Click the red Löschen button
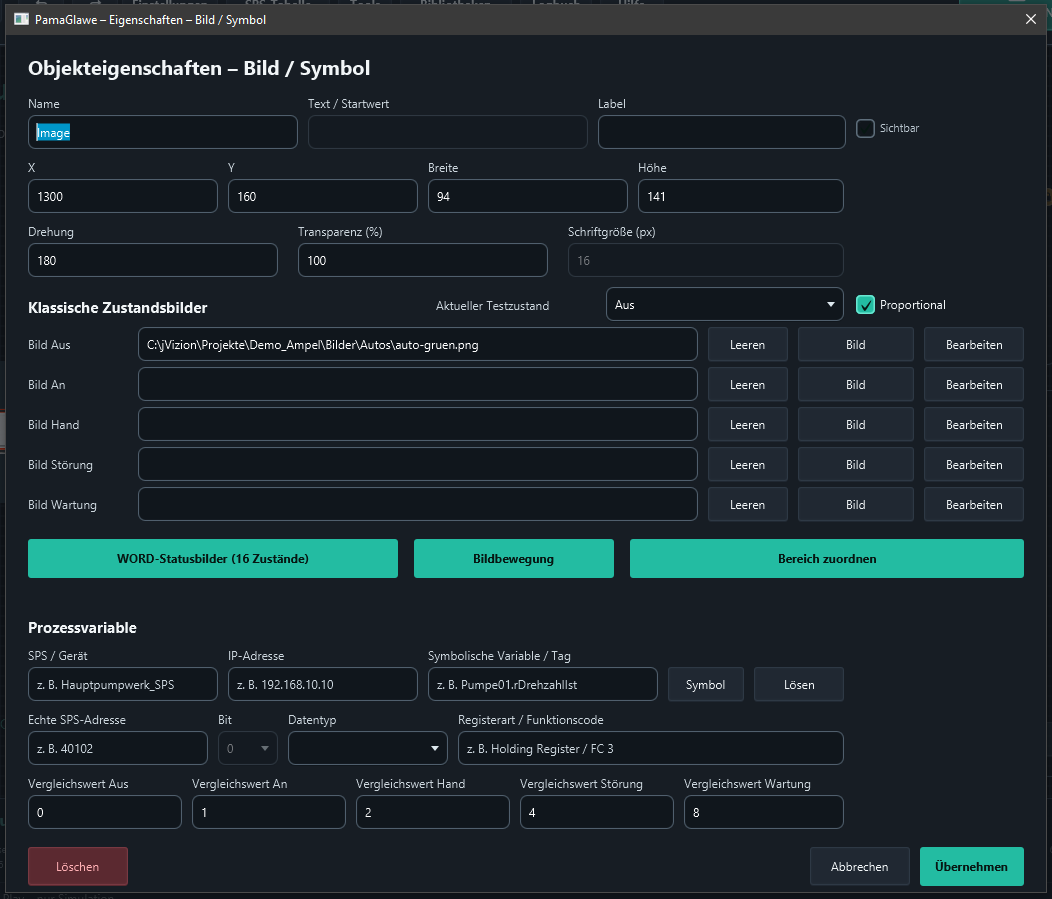 pyautogui.click(x=78, y=866)
